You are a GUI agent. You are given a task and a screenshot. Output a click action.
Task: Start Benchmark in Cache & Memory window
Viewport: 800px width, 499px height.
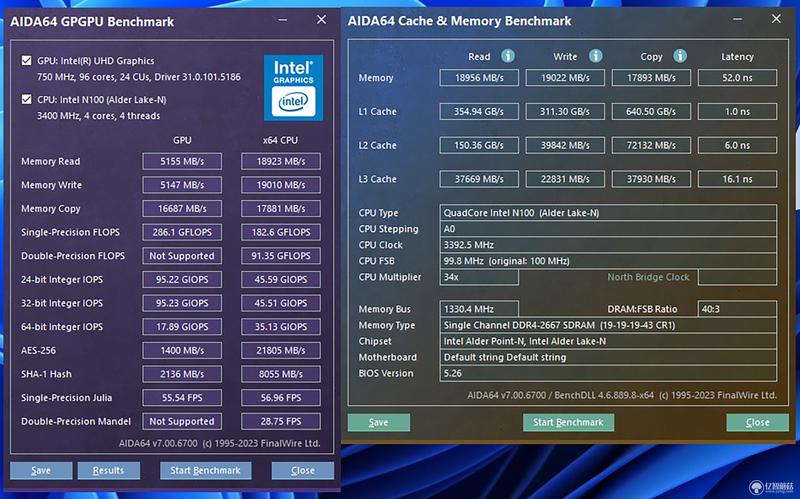click(x=568, y=422)
